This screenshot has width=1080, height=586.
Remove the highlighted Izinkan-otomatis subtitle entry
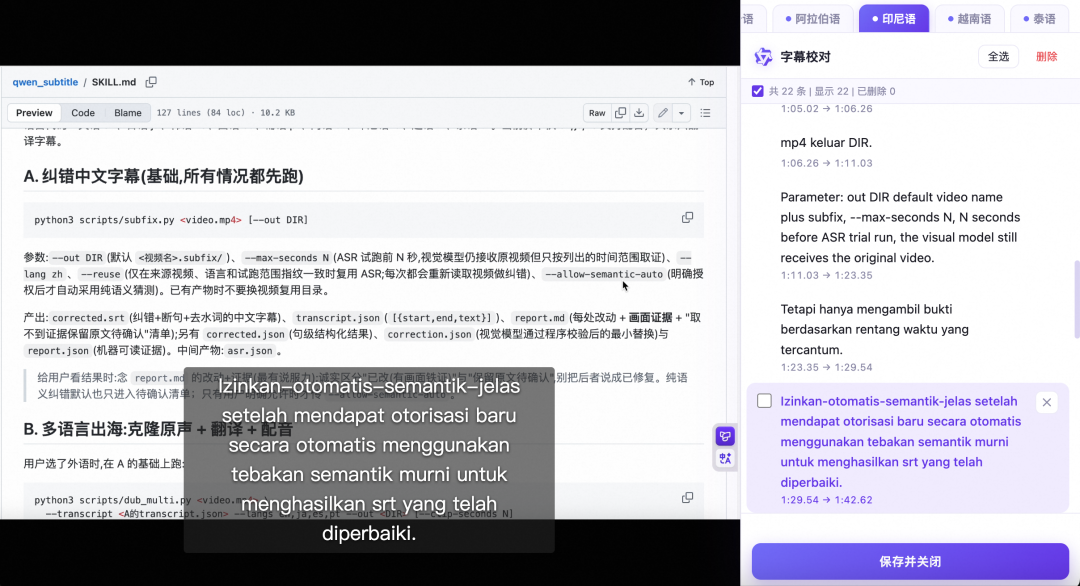point(1046,402)
